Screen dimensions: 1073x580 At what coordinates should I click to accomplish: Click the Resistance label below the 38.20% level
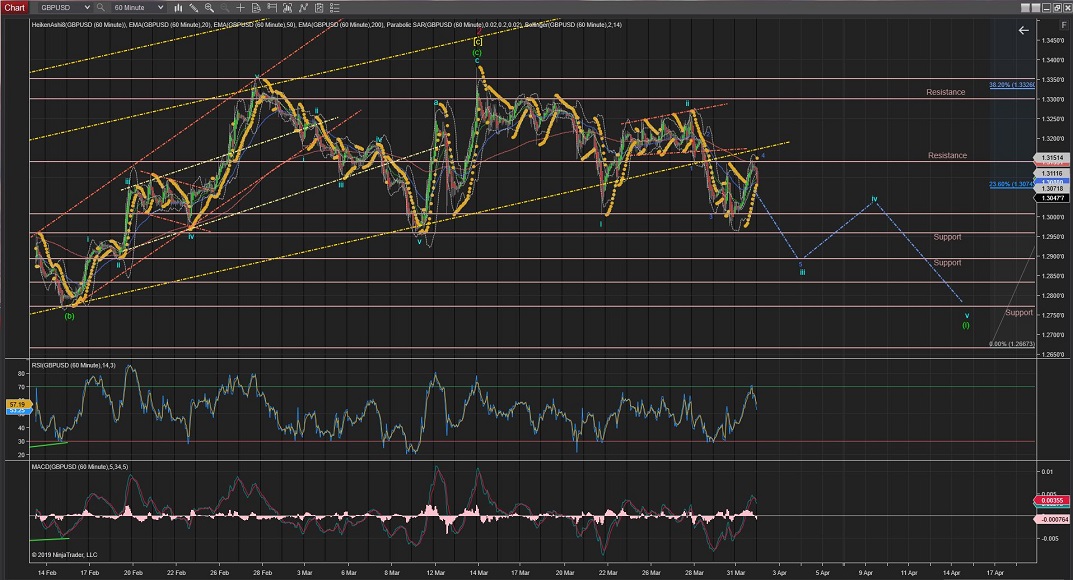coord(946,92)
